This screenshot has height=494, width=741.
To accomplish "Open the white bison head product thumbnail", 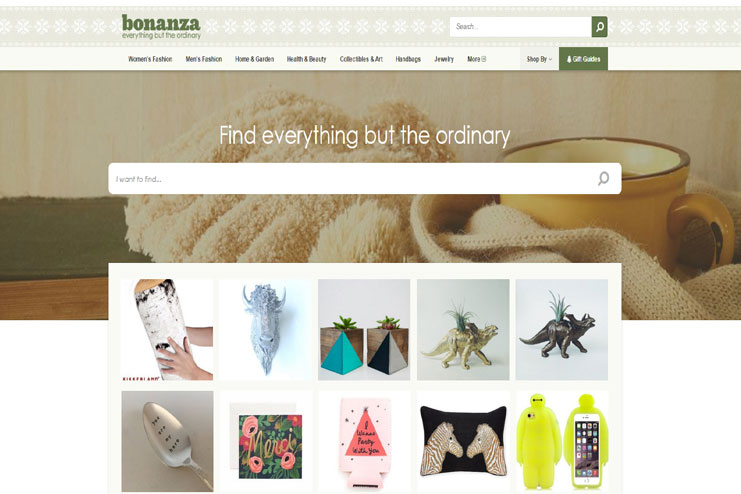I will click(x=265, y=329).
